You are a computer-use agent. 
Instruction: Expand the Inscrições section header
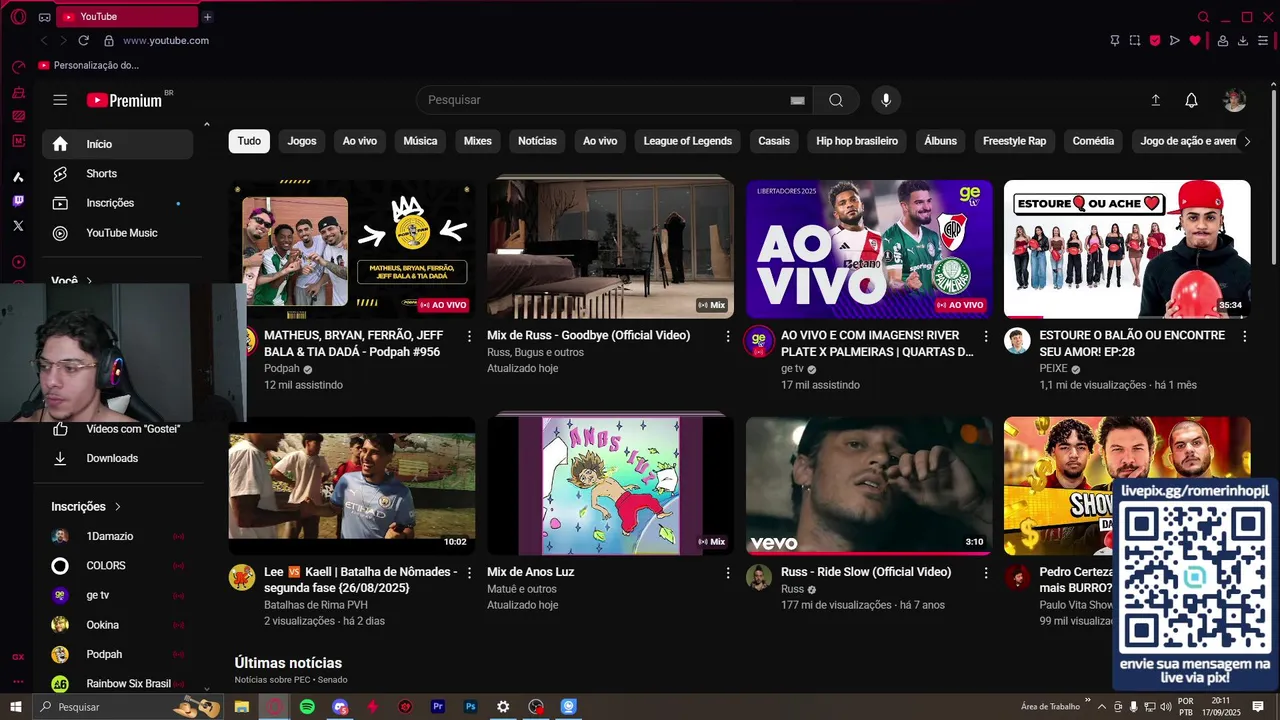pyautogui.click(x=86, y=507)
